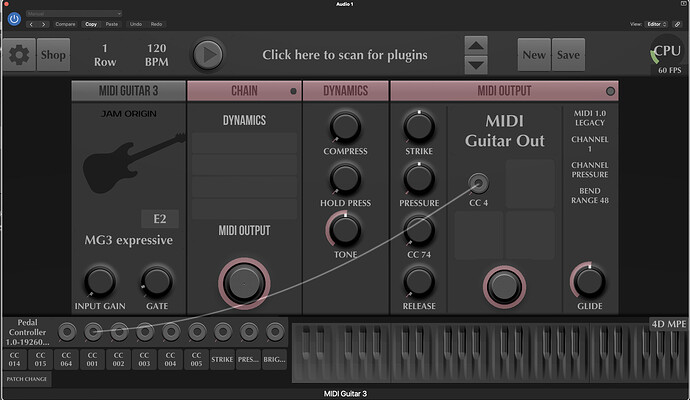690x400 pixels.
Task: Click the CC 4 output port
Action: [479, 182]
